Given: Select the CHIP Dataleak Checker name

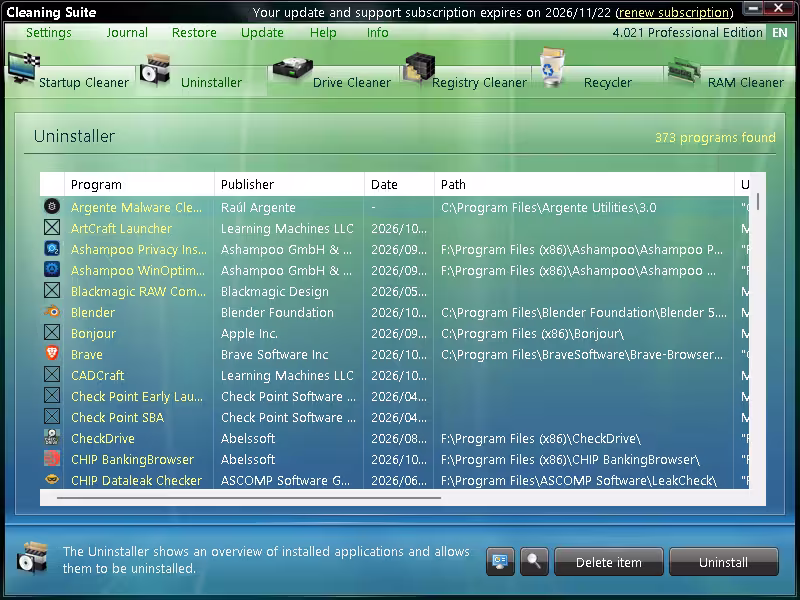Looking at the screenshot, I should click(136, 481).
